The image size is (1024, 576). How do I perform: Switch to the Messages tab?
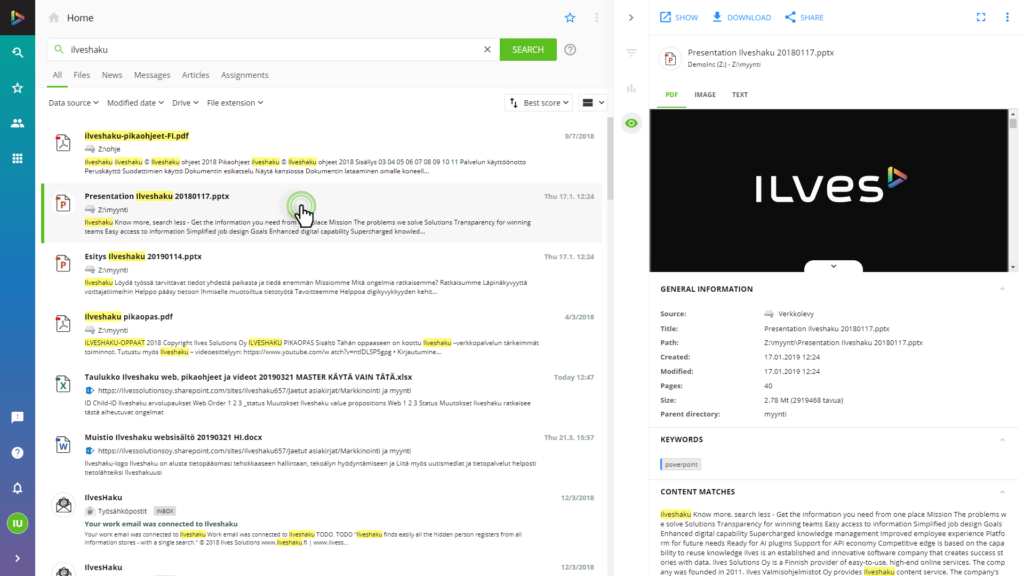152,75
